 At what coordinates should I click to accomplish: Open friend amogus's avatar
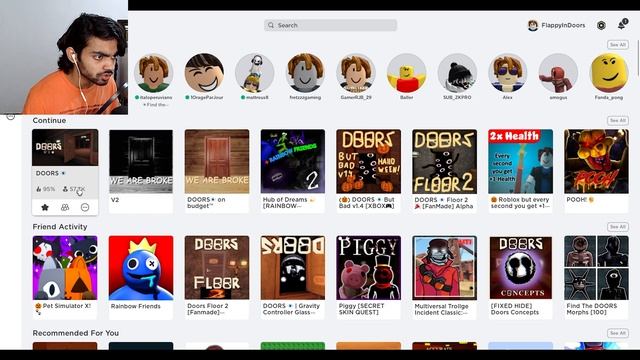[x=558, y=73]
